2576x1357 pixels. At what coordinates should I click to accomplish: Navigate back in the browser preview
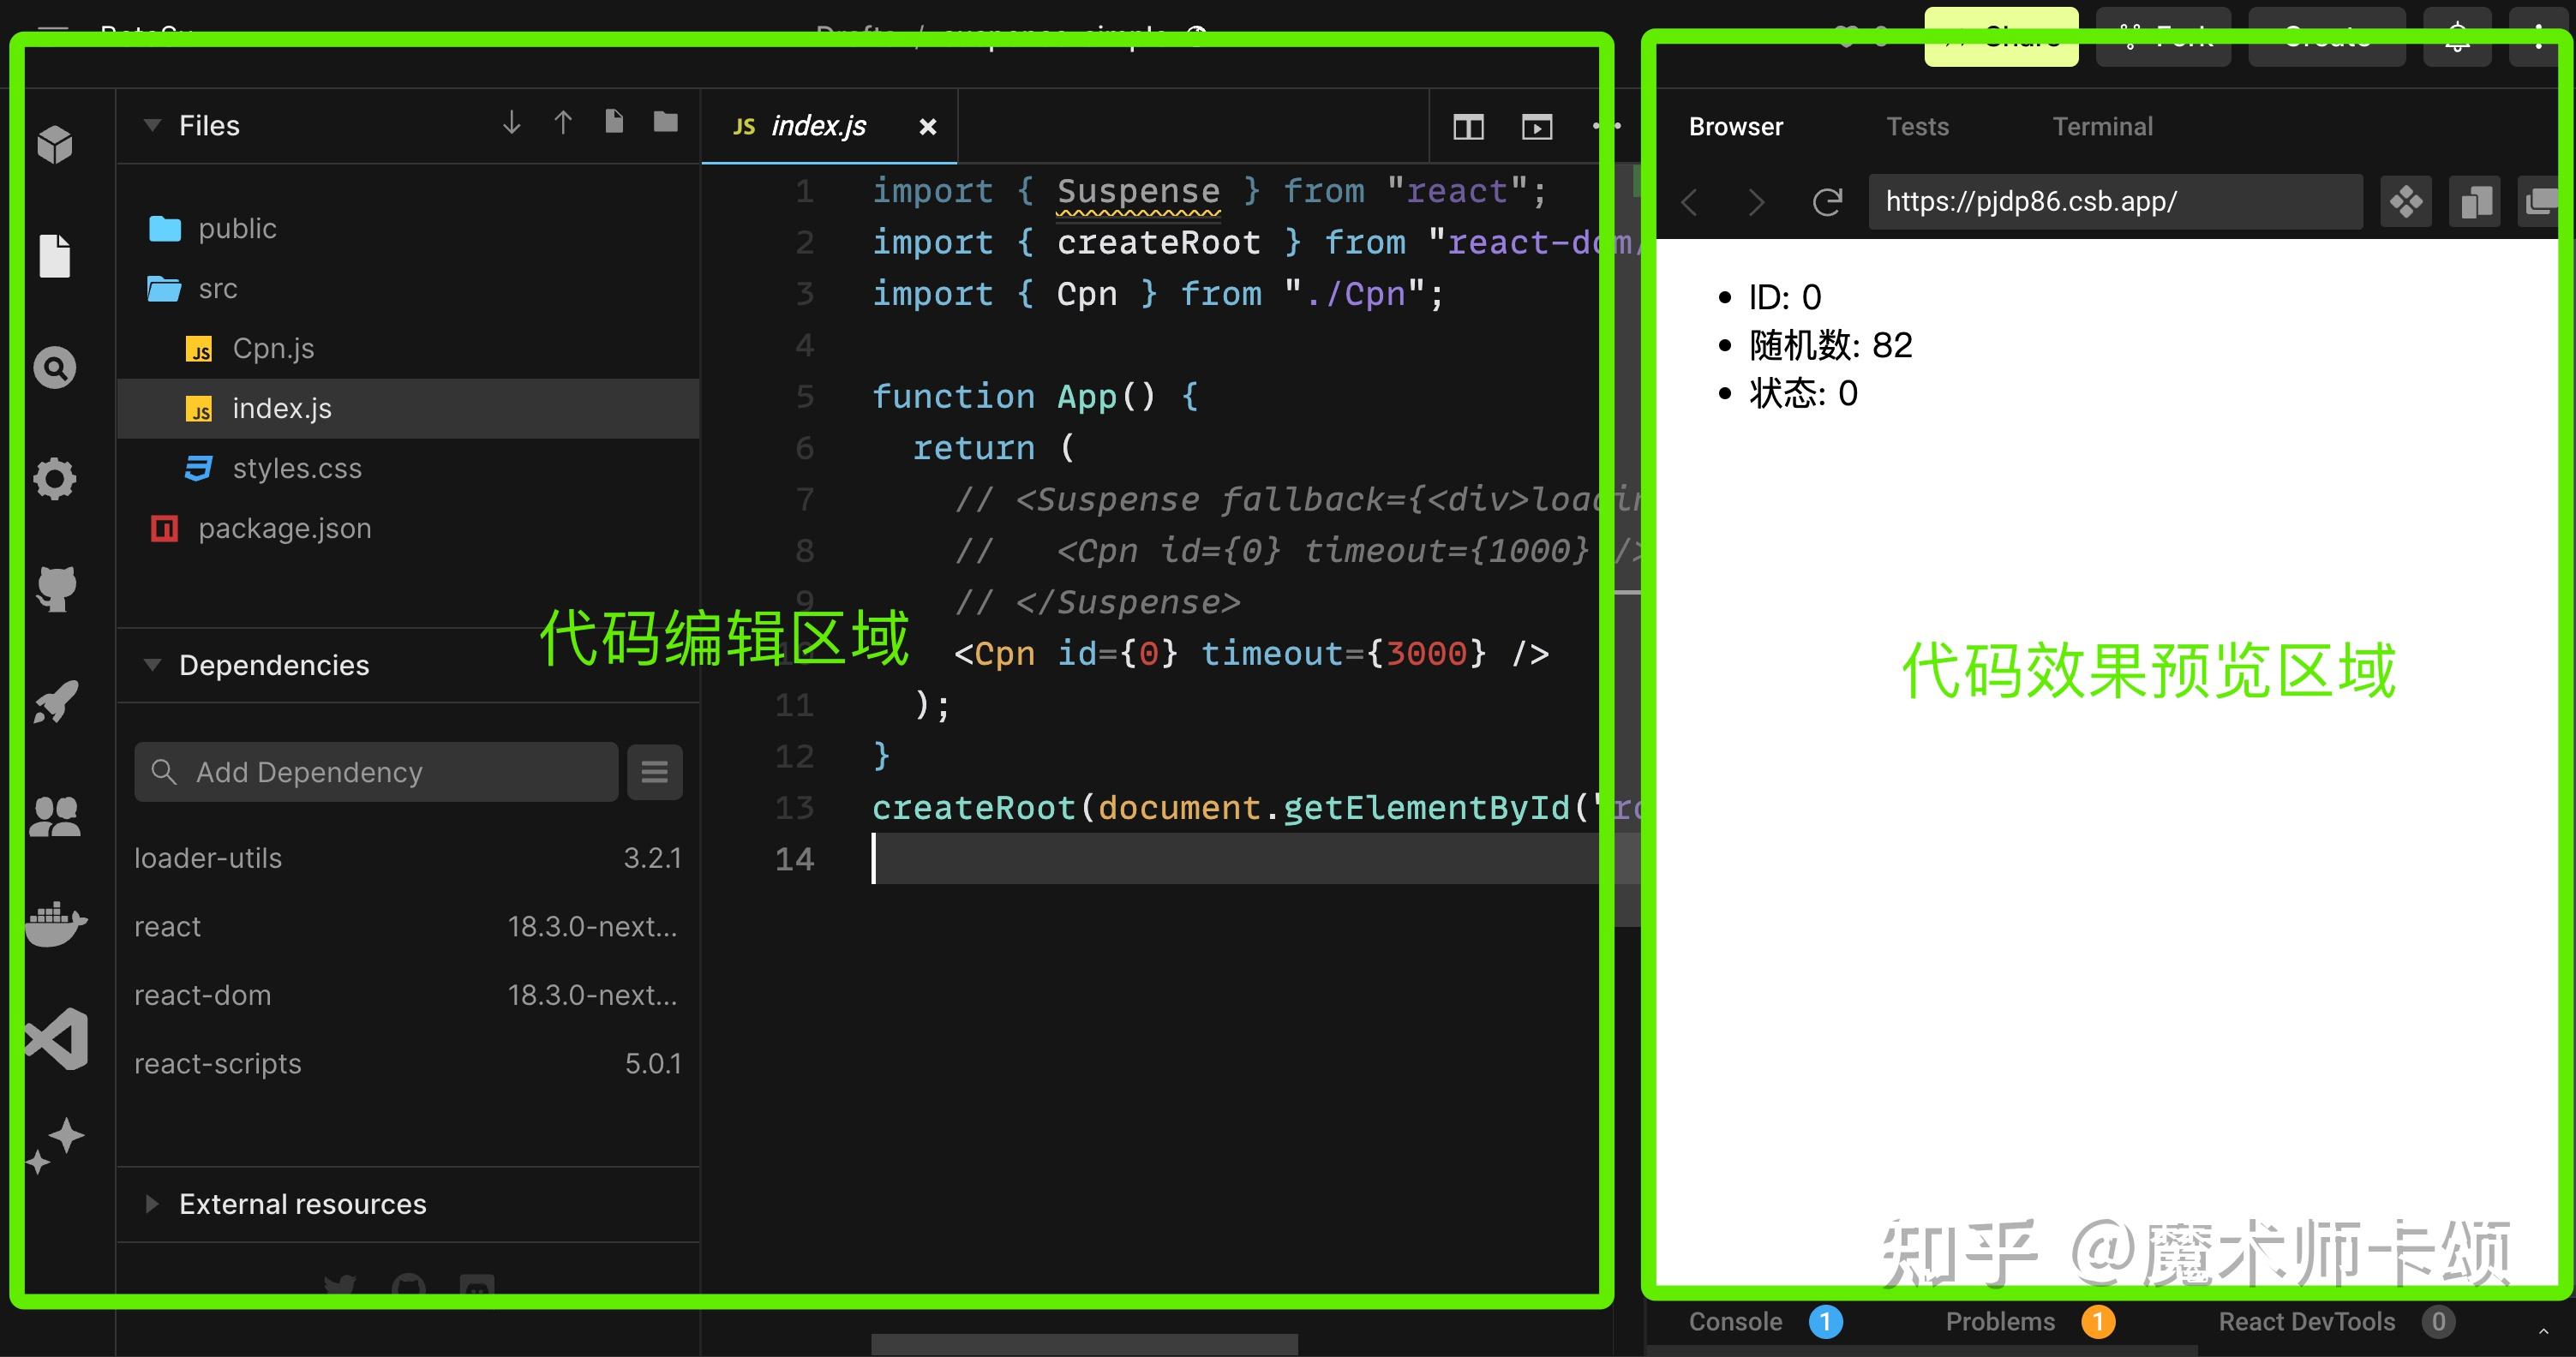(1690, 202)
